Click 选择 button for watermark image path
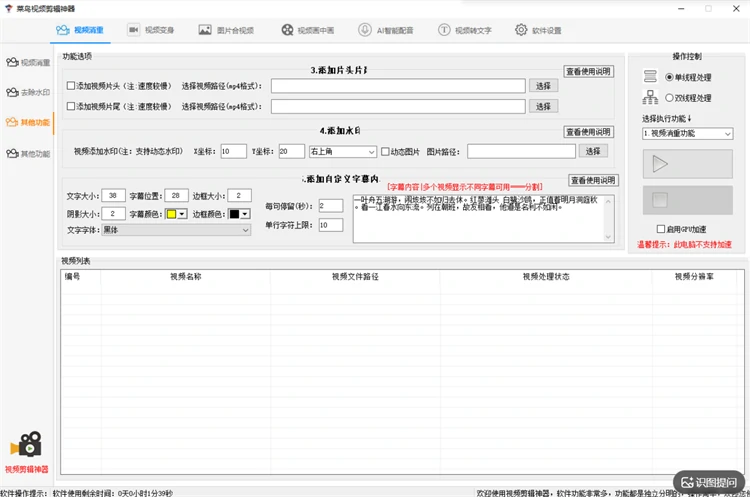 [x=593, y=151]
